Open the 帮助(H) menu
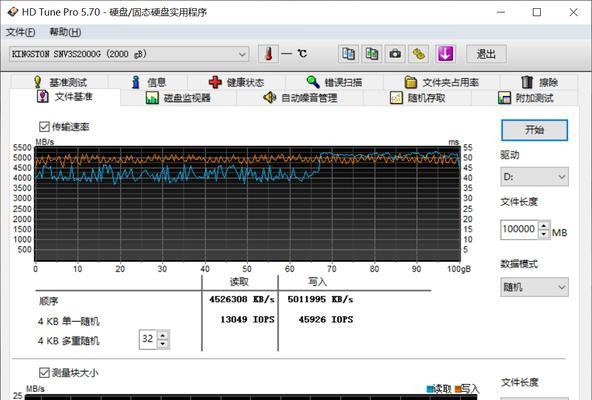 click(65, 32)
